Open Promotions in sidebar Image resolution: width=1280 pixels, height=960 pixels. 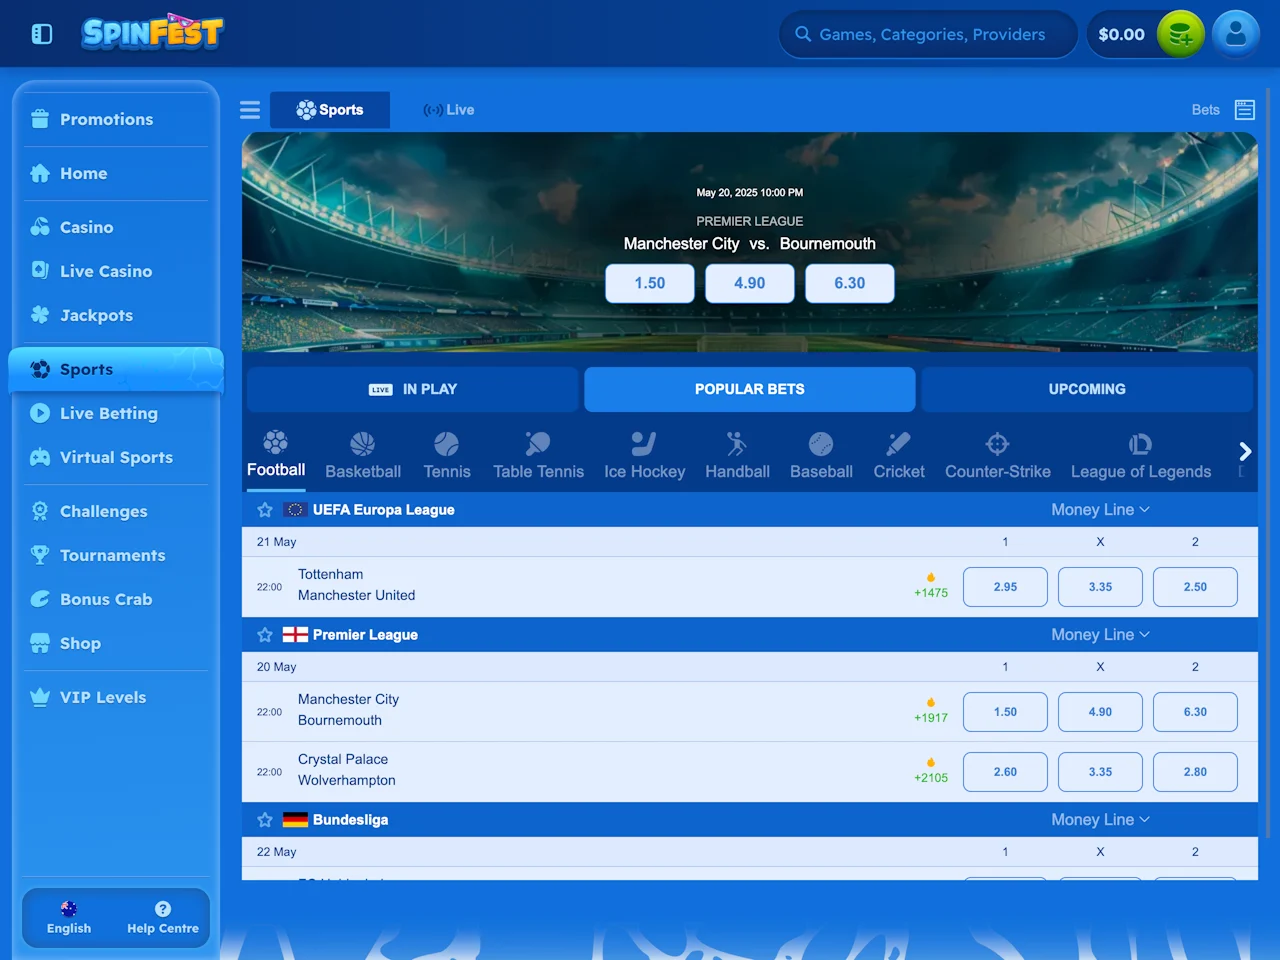click(116, 119)
